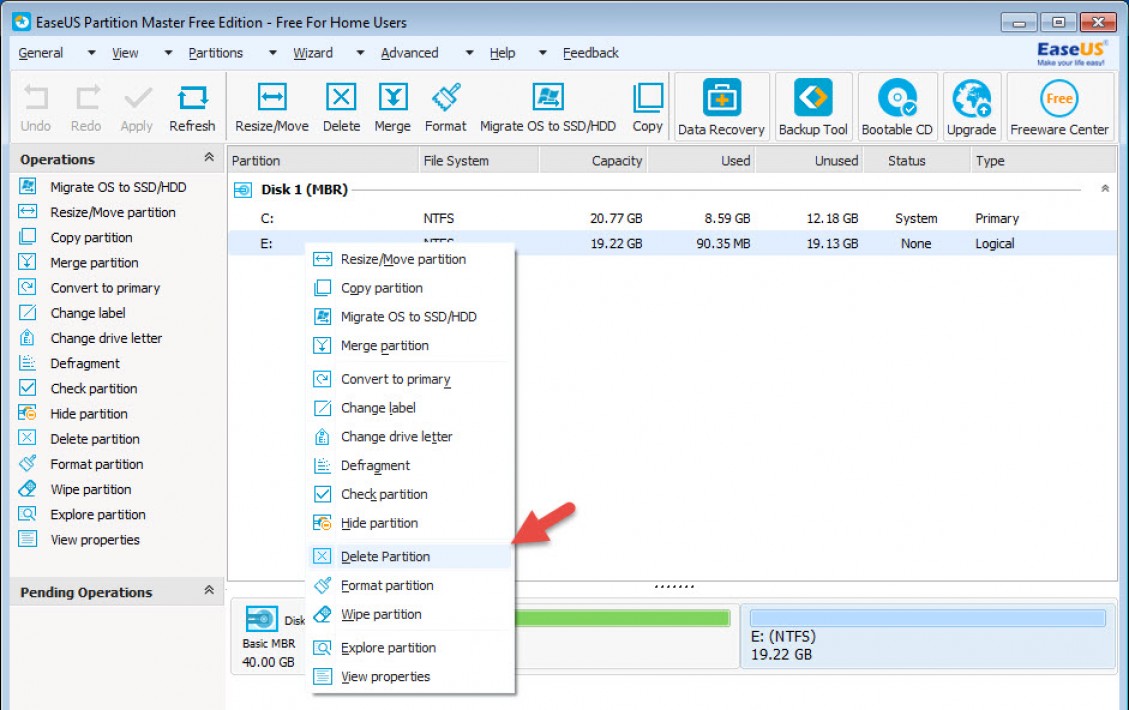Expand the Help menu dropdown arrow
The image size is (1129, 710).
[x=543, y=53]
